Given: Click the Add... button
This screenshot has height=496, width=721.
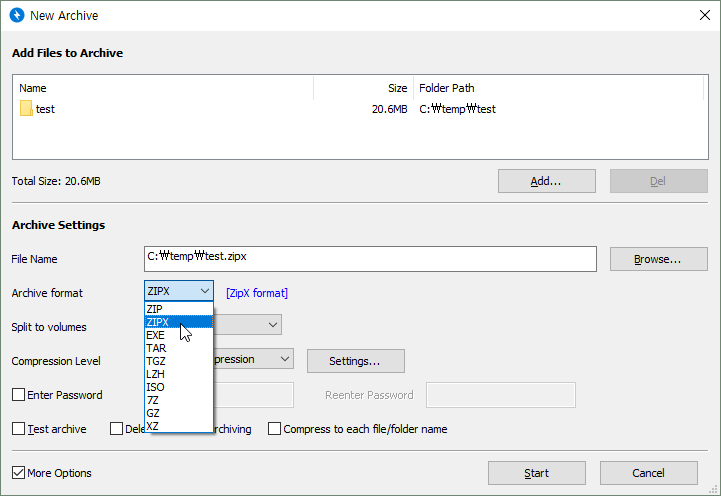Looking at the screenshot, I should click(546, 181).
